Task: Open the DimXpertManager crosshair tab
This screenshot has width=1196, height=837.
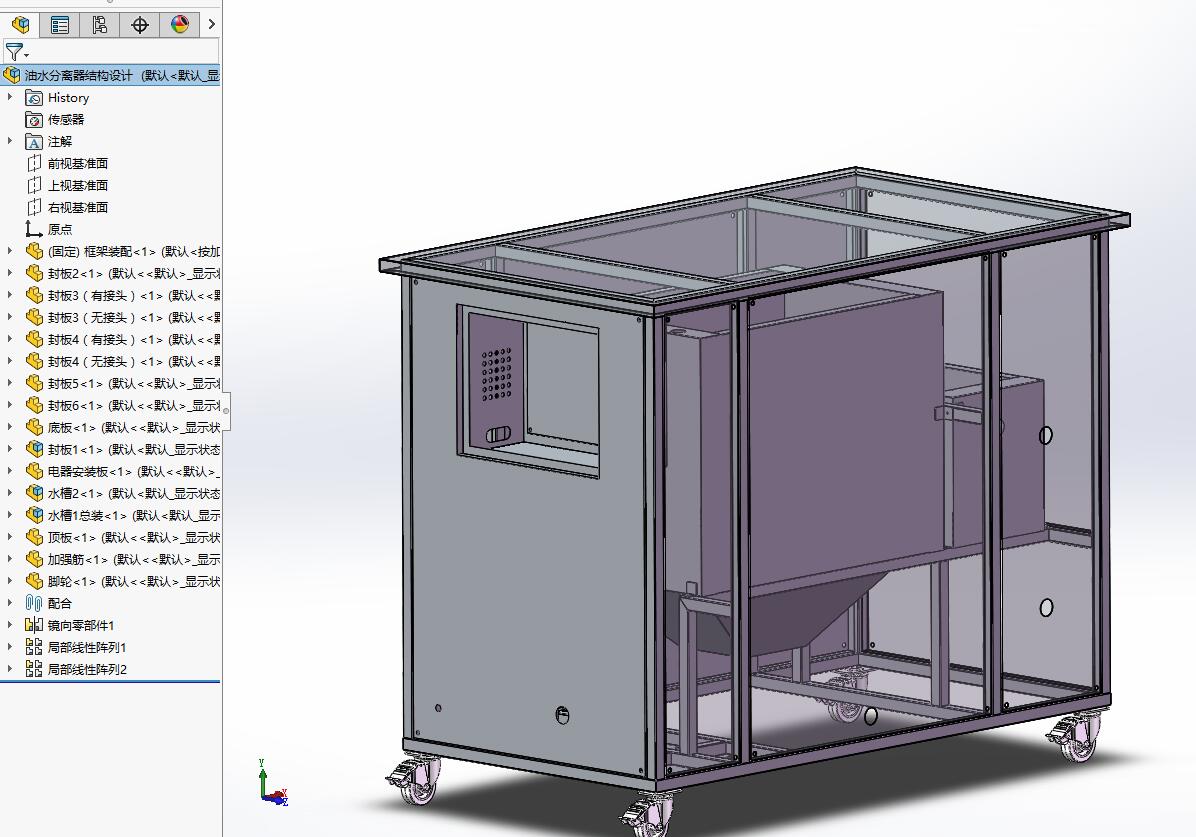Action: (x=140, y=25)
